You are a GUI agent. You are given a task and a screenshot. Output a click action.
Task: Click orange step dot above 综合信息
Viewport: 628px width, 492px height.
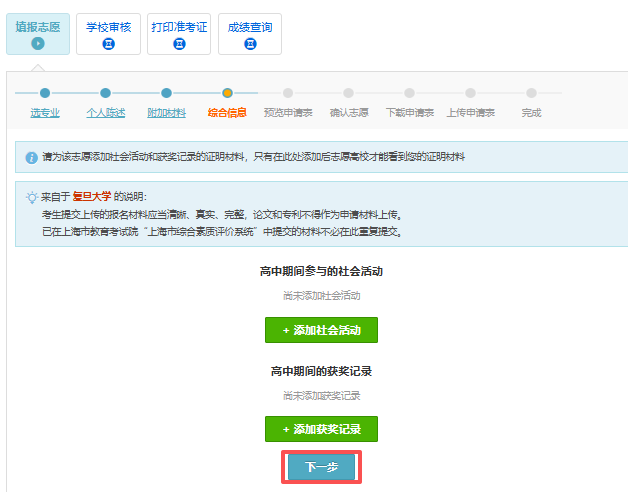(x=227, y=93)
